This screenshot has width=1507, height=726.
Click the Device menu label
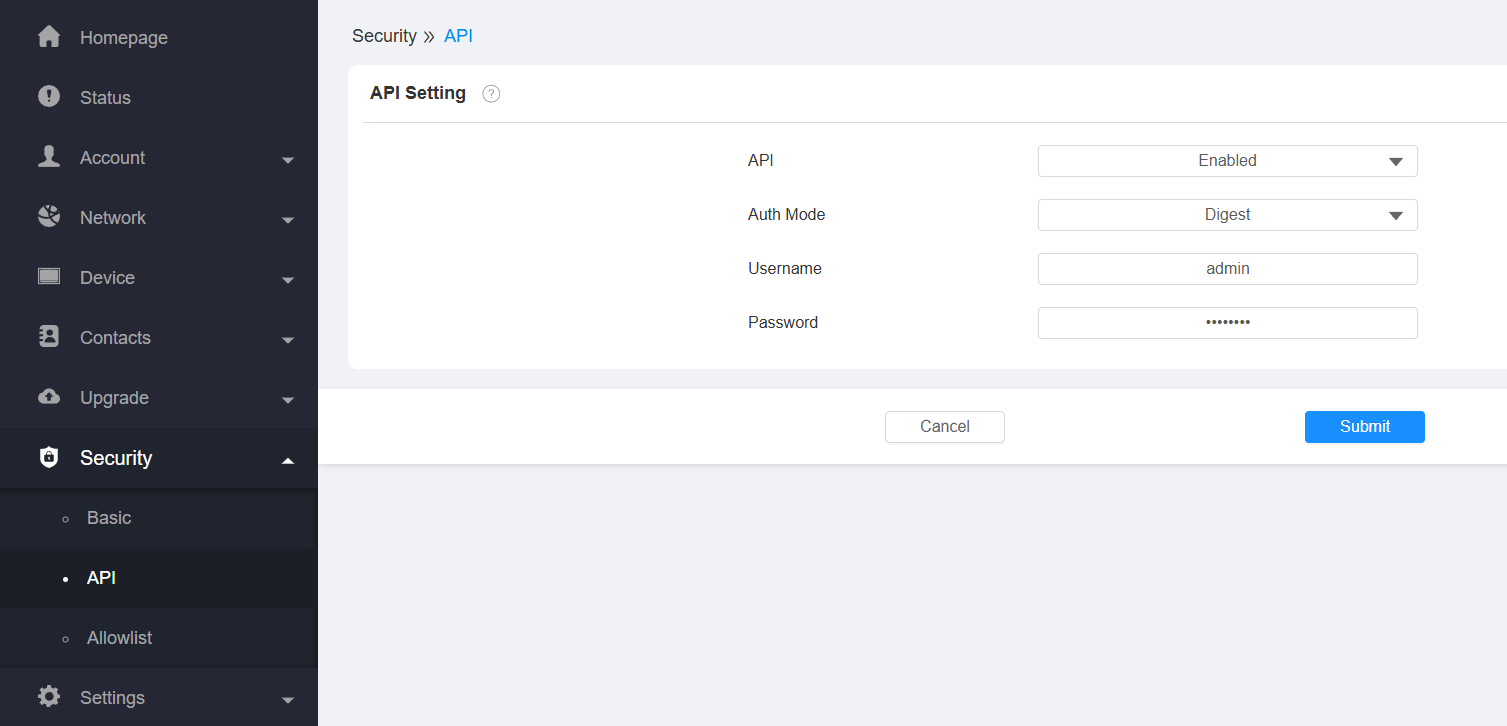(107, 278)
